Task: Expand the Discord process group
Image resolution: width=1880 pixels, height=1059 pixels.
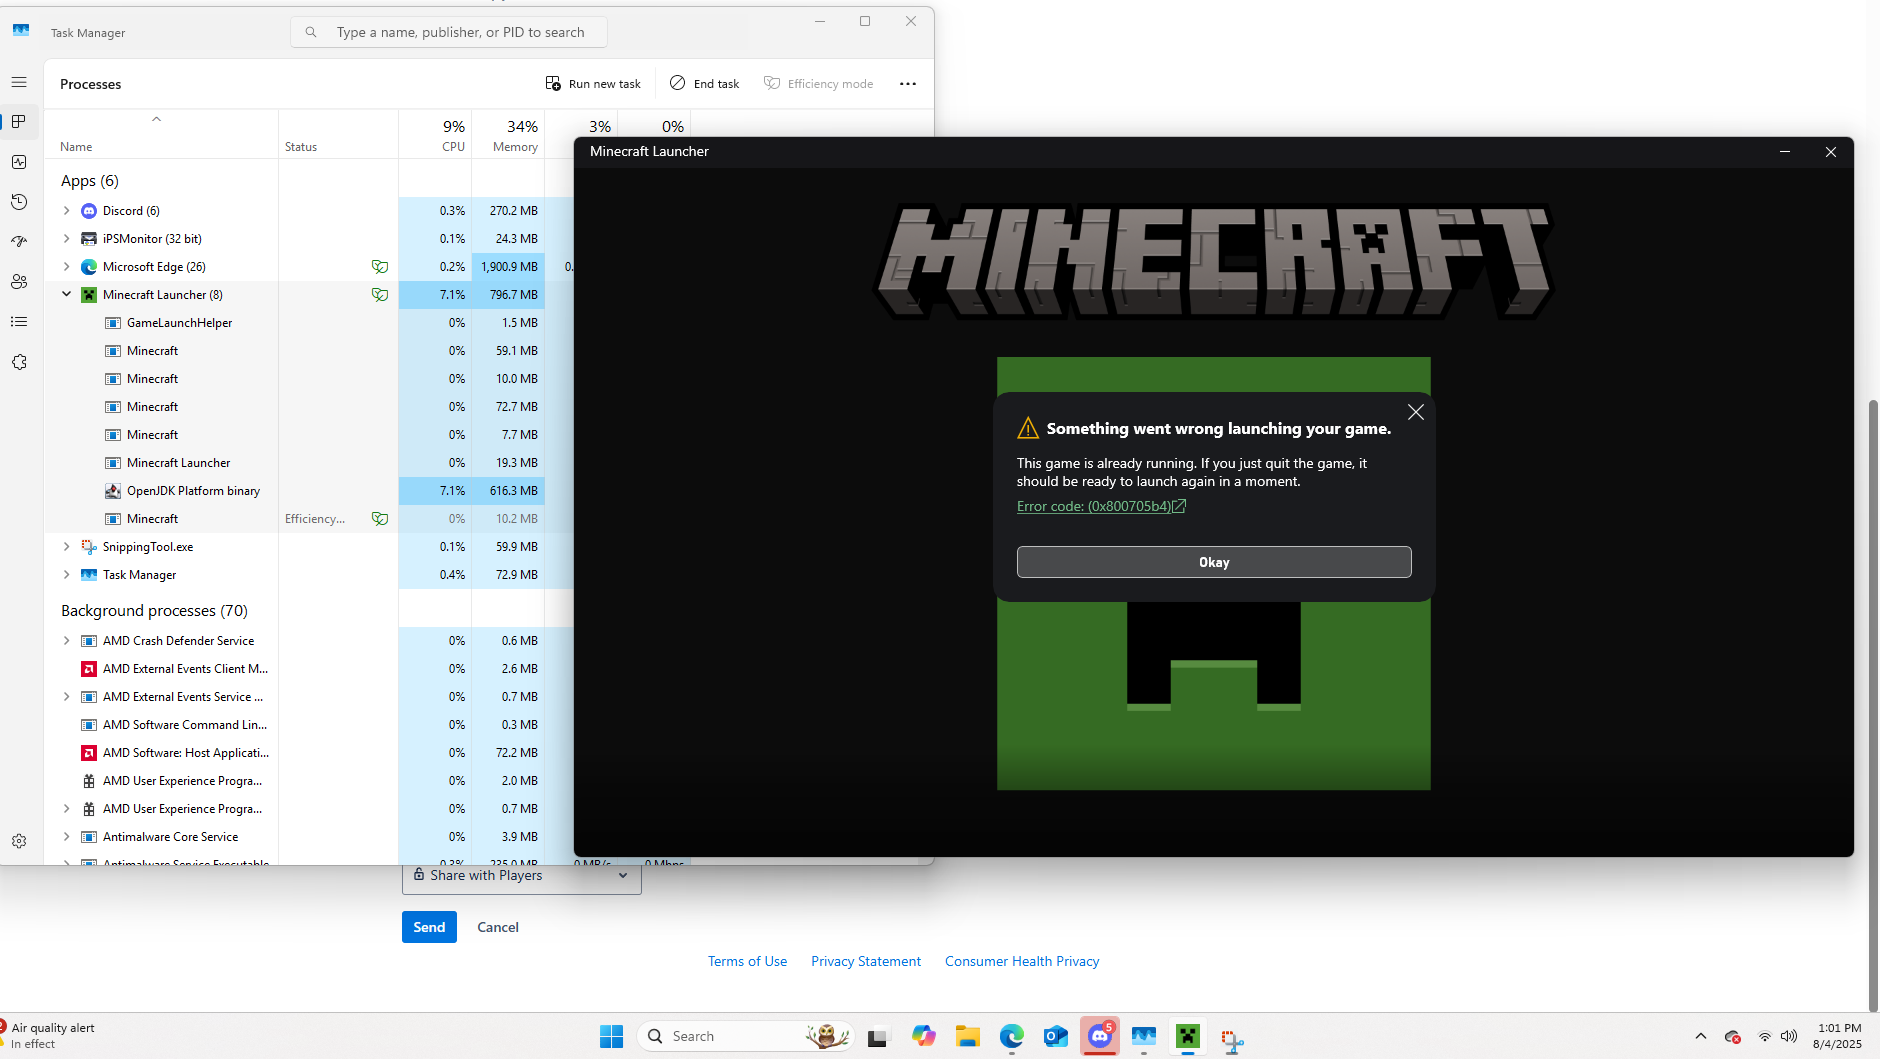Action: point(67,211)
